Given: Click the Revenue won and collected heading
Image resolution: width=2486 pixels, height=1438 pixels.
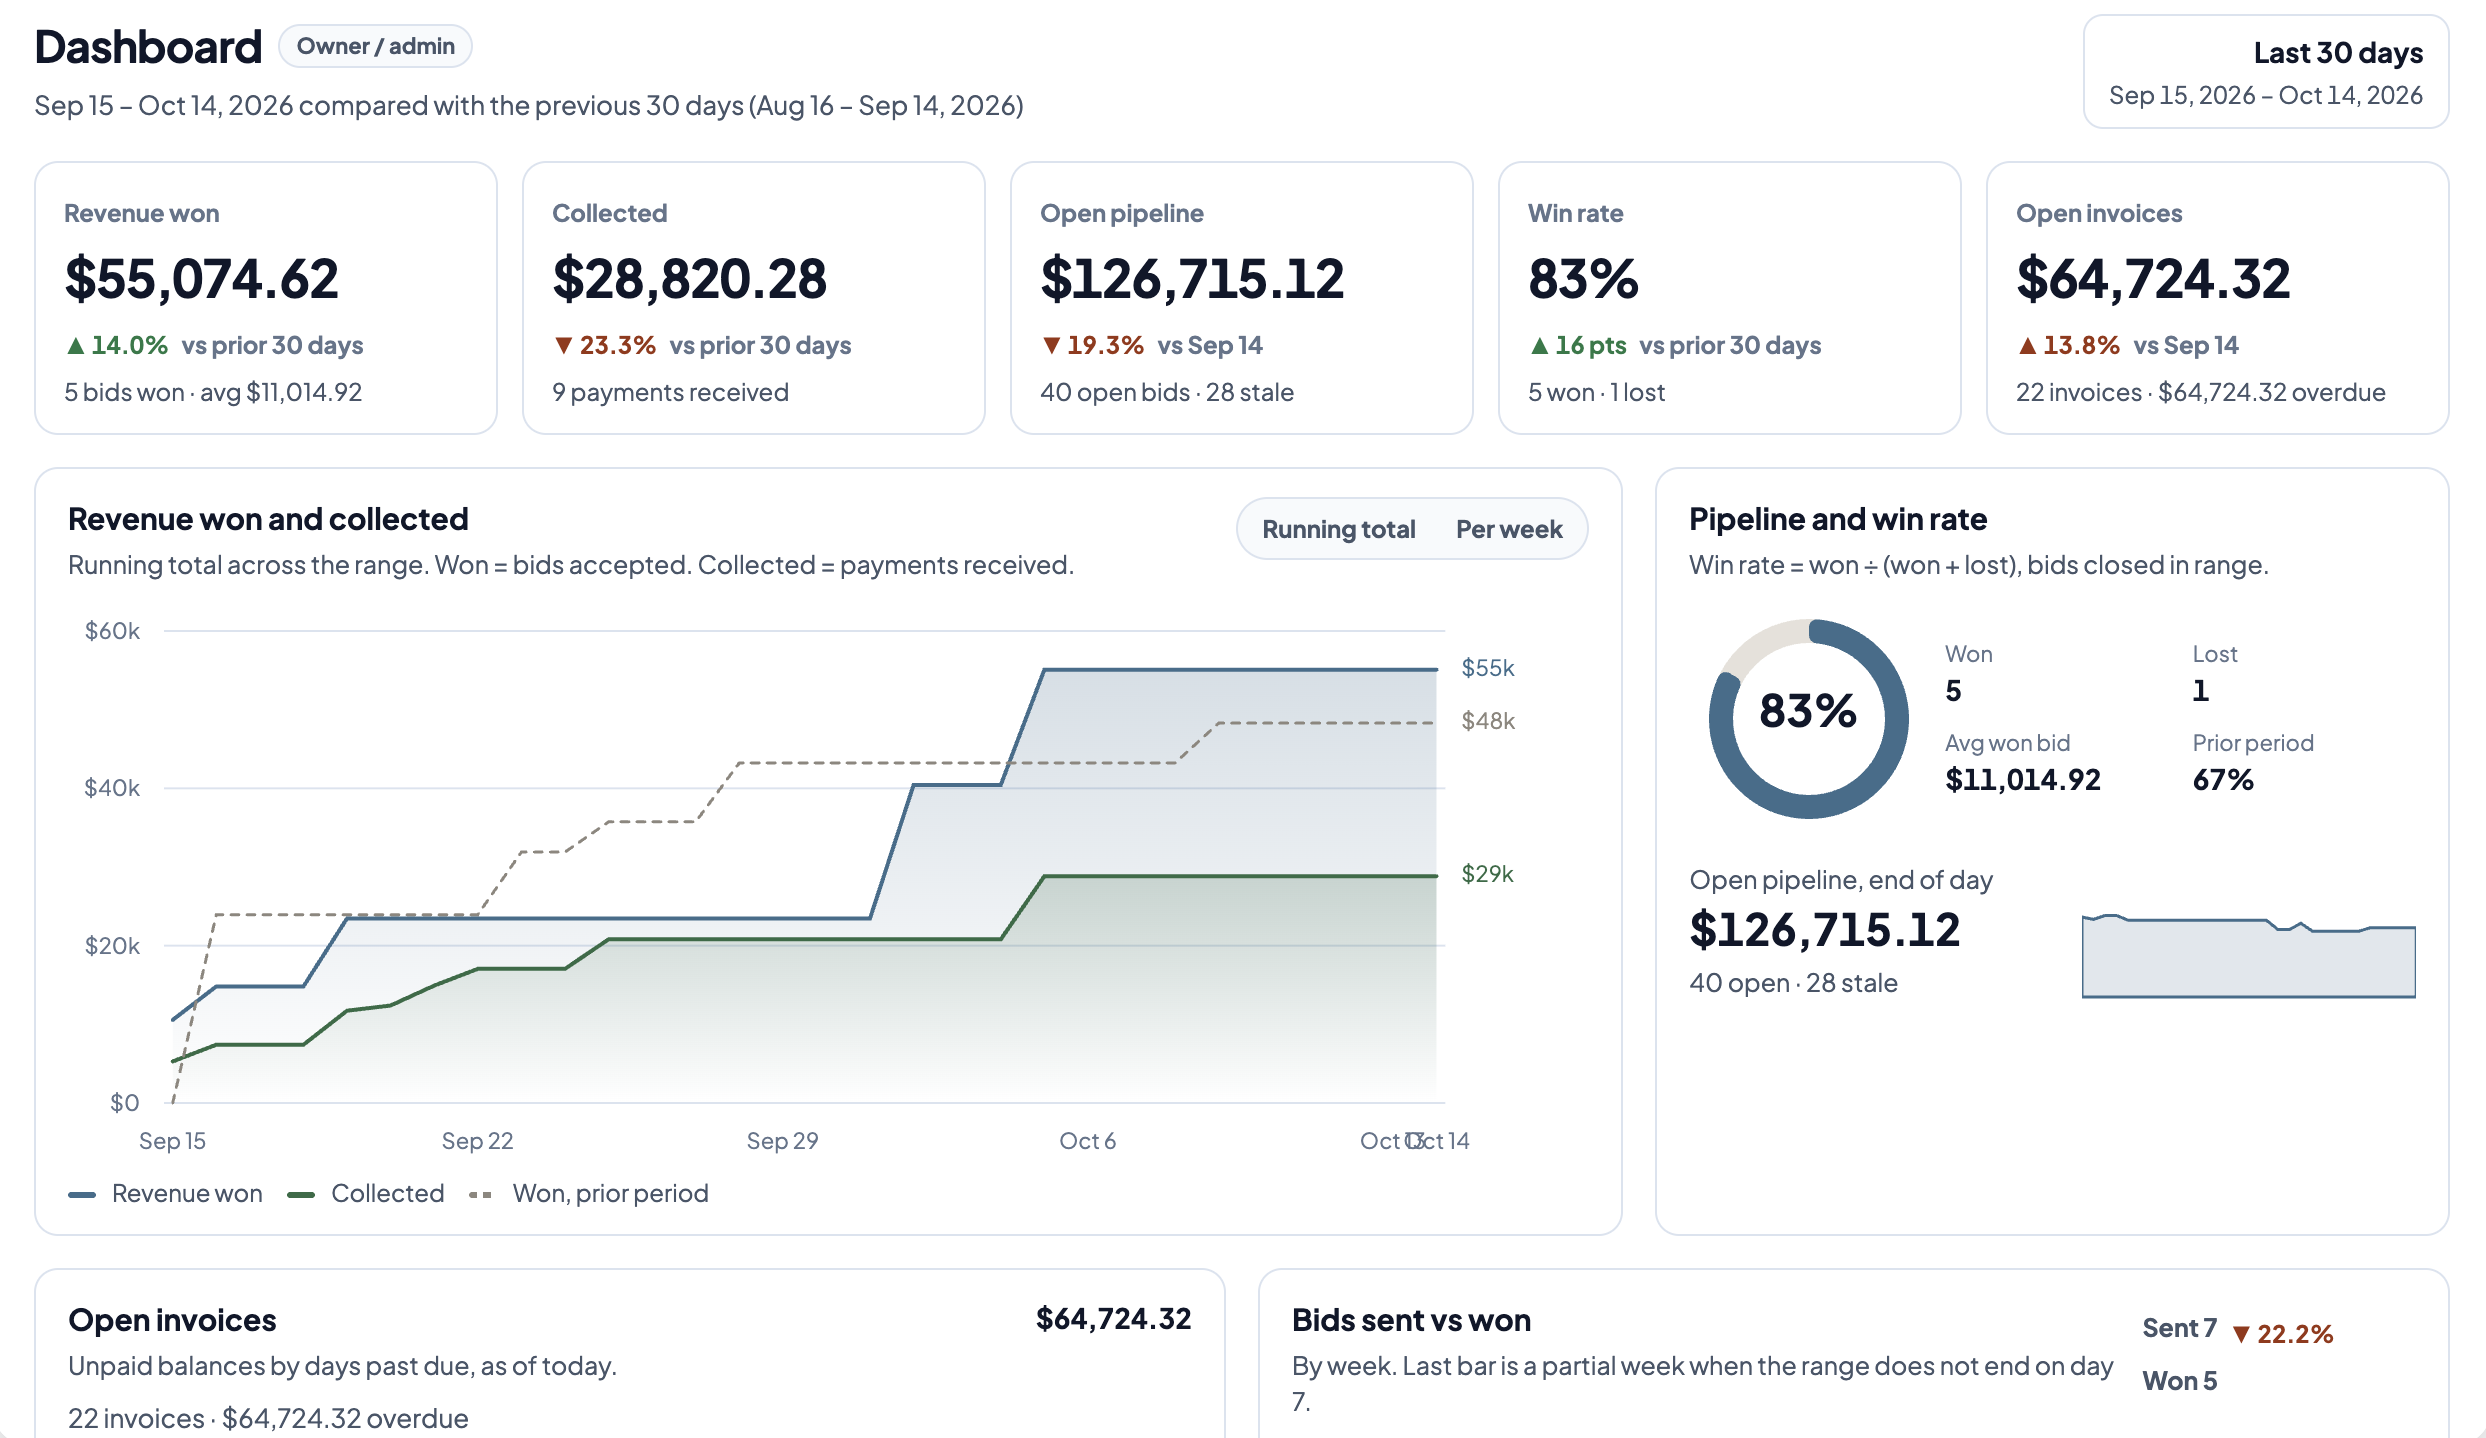Looking at the screenshot, I should [268, 519].
